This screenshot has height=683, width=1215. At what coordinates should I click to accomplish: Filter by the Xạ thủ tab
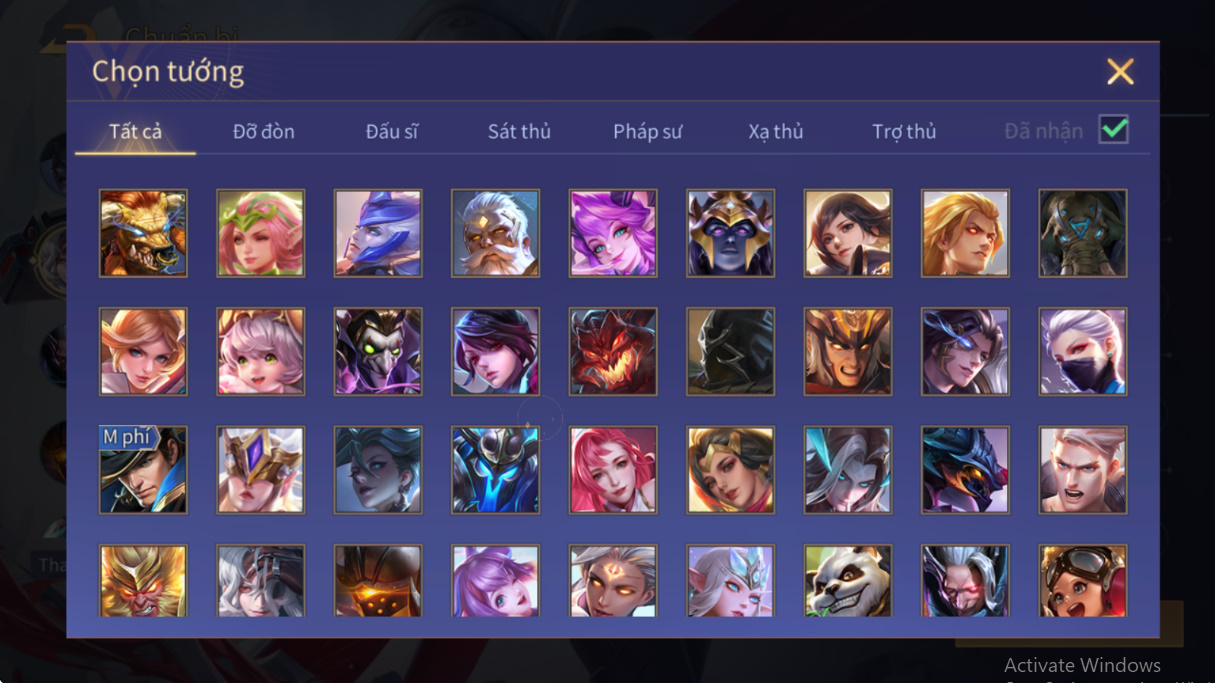coord(776,131)
